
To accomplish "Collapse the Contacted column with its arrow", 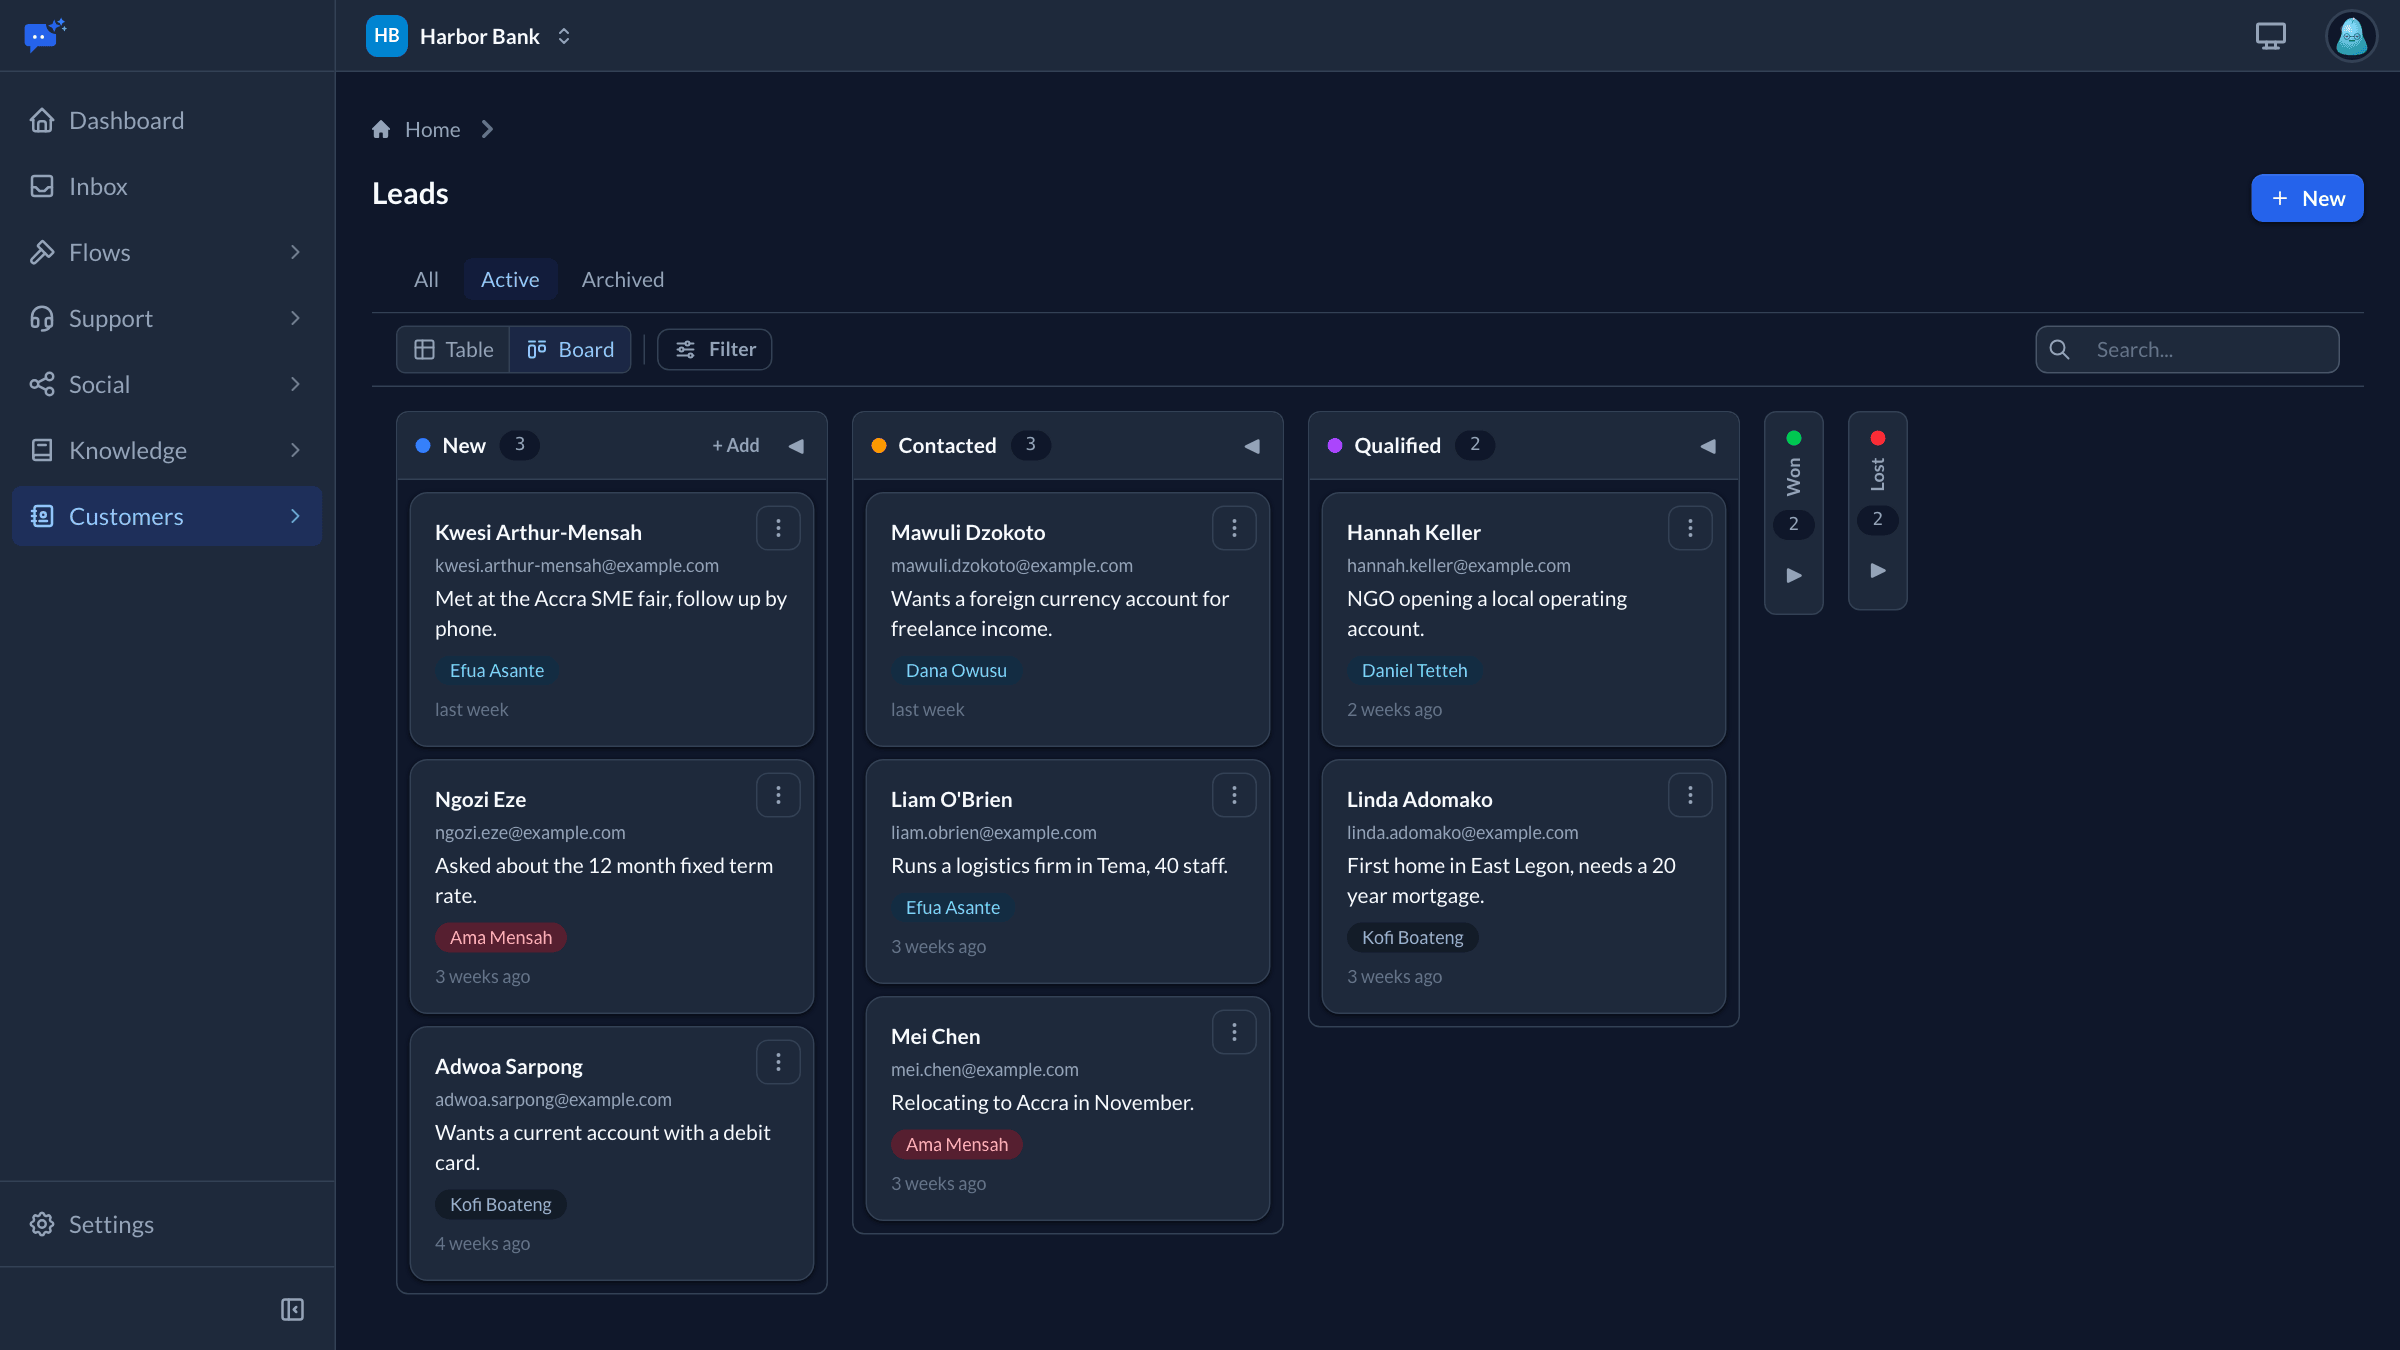I will [x=1252, y=446].
